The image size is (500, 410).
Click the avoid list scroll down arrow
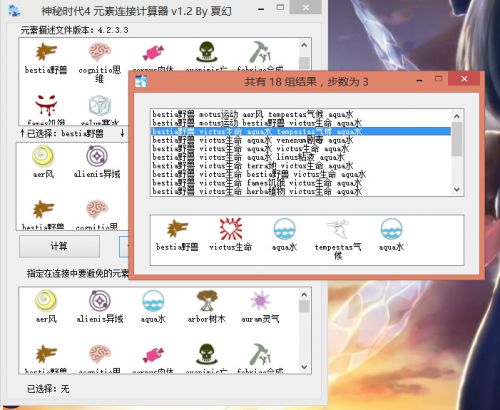click(304, 367)
